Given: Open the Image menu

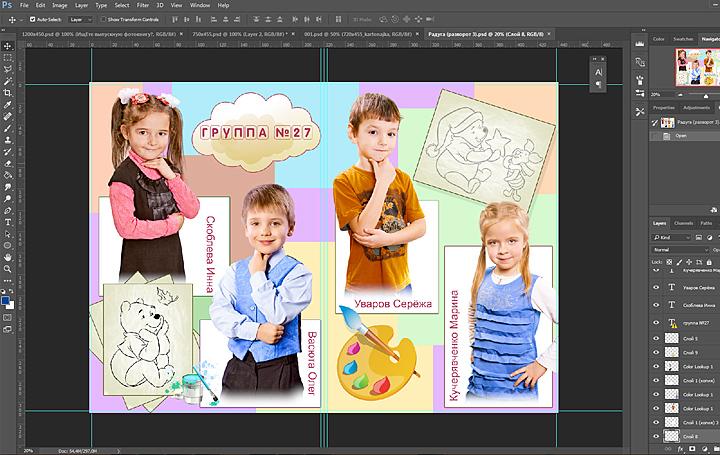Looking at the screenshot, I should tap(60, 6).
